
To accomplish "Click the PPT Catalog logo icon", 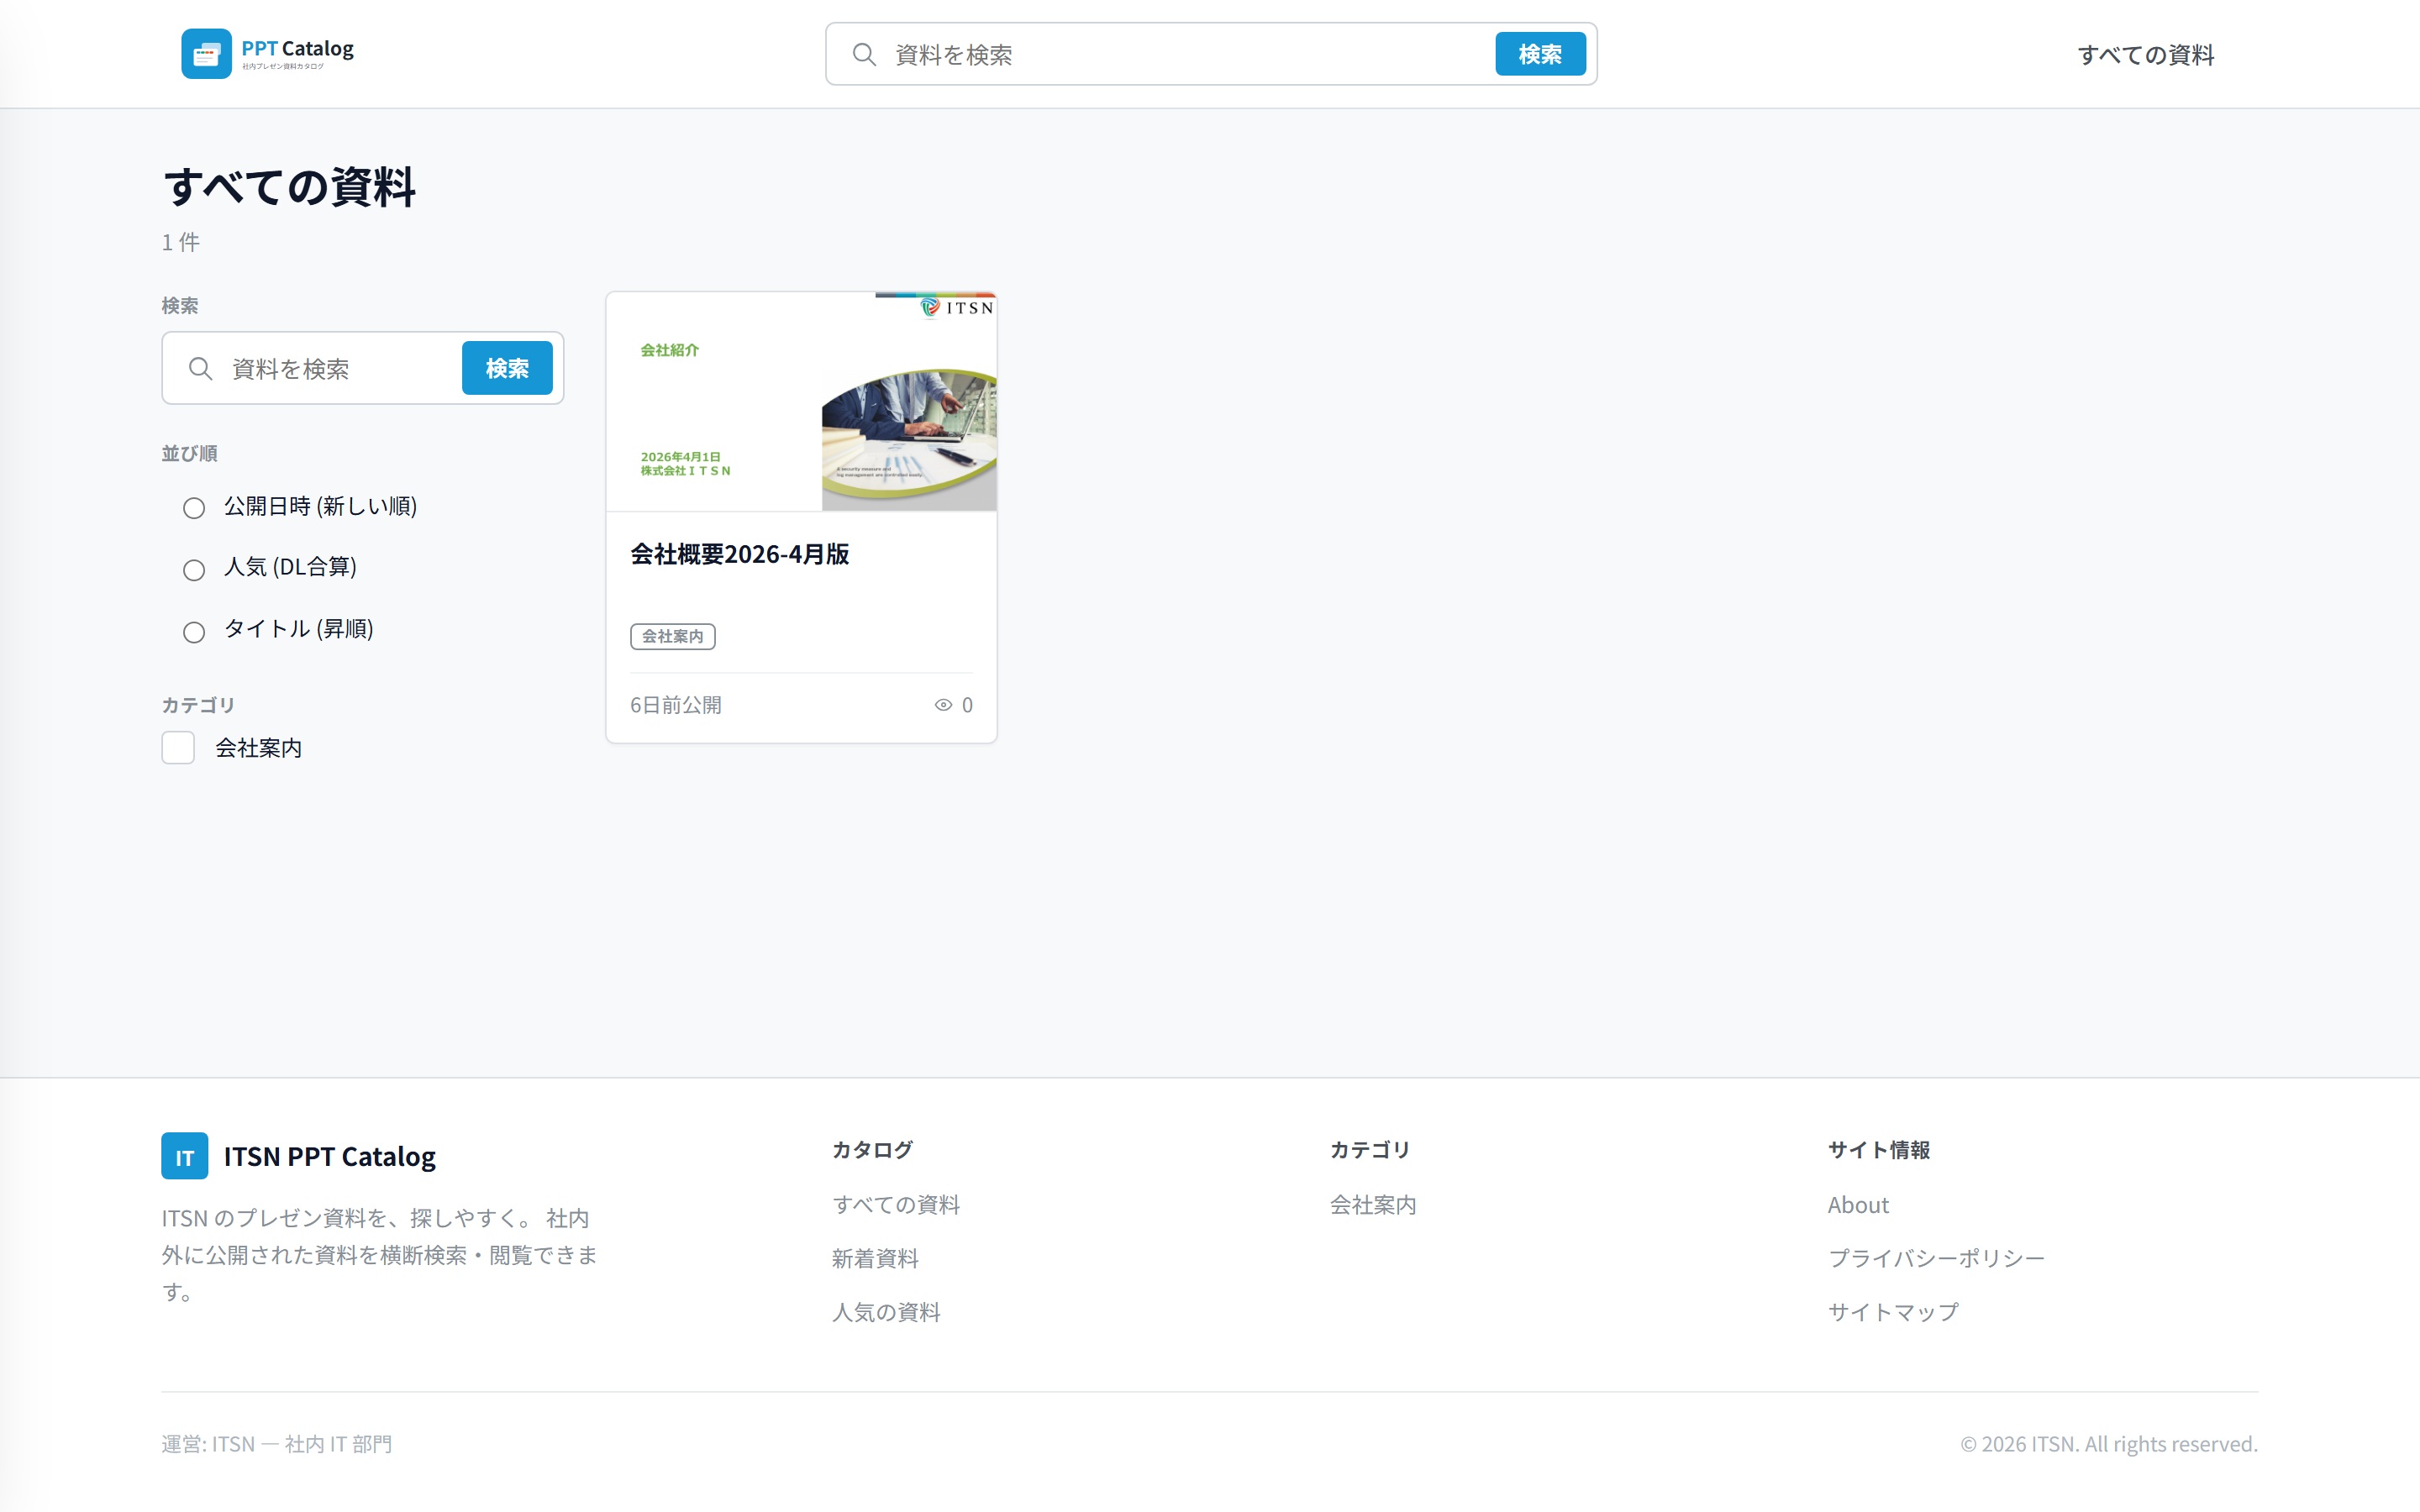I will [206, 54].
